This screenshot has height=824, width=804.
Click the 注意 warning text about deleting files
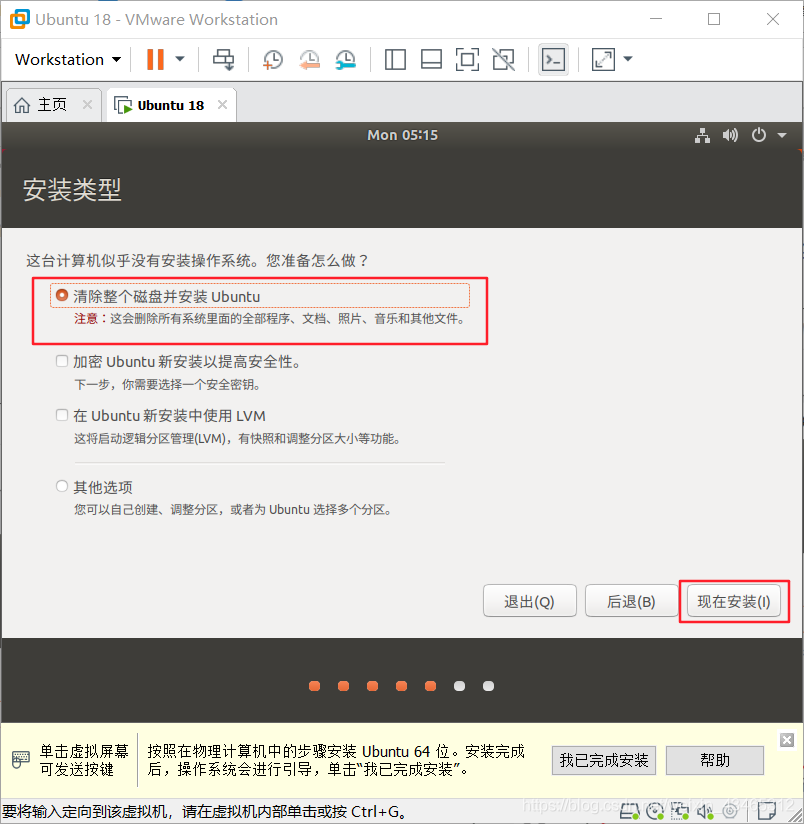click(x=270, y=319)
